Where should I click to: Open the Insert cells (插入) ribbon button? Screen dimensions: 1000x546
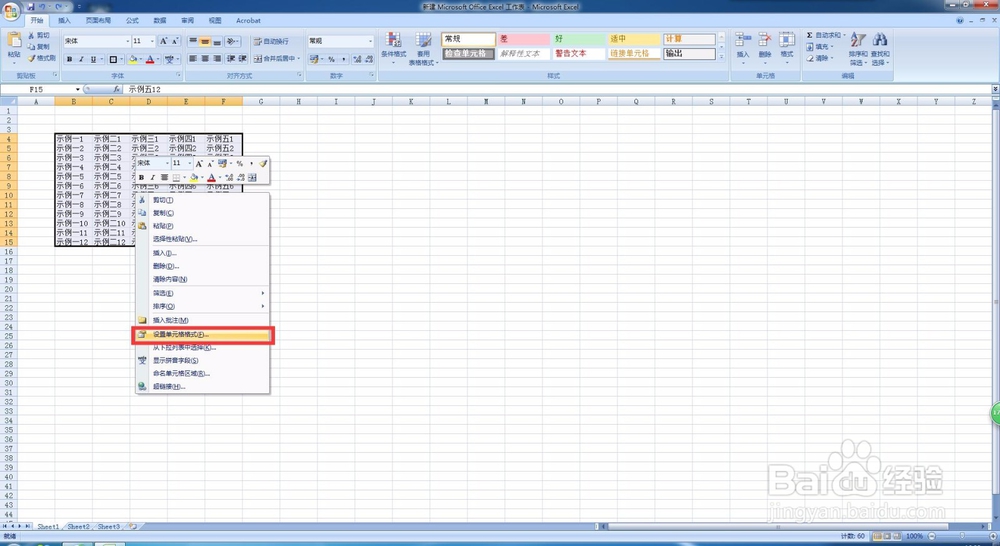[743, 46]
